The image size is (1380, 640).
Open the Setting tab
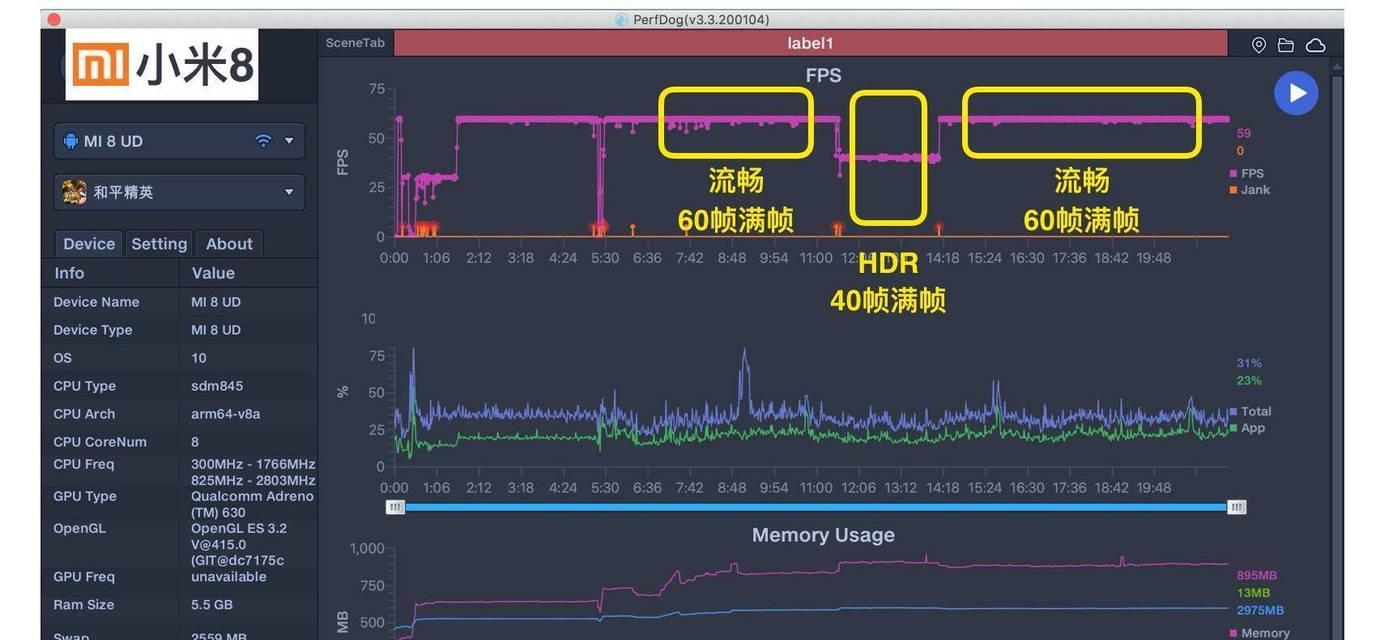159,244
